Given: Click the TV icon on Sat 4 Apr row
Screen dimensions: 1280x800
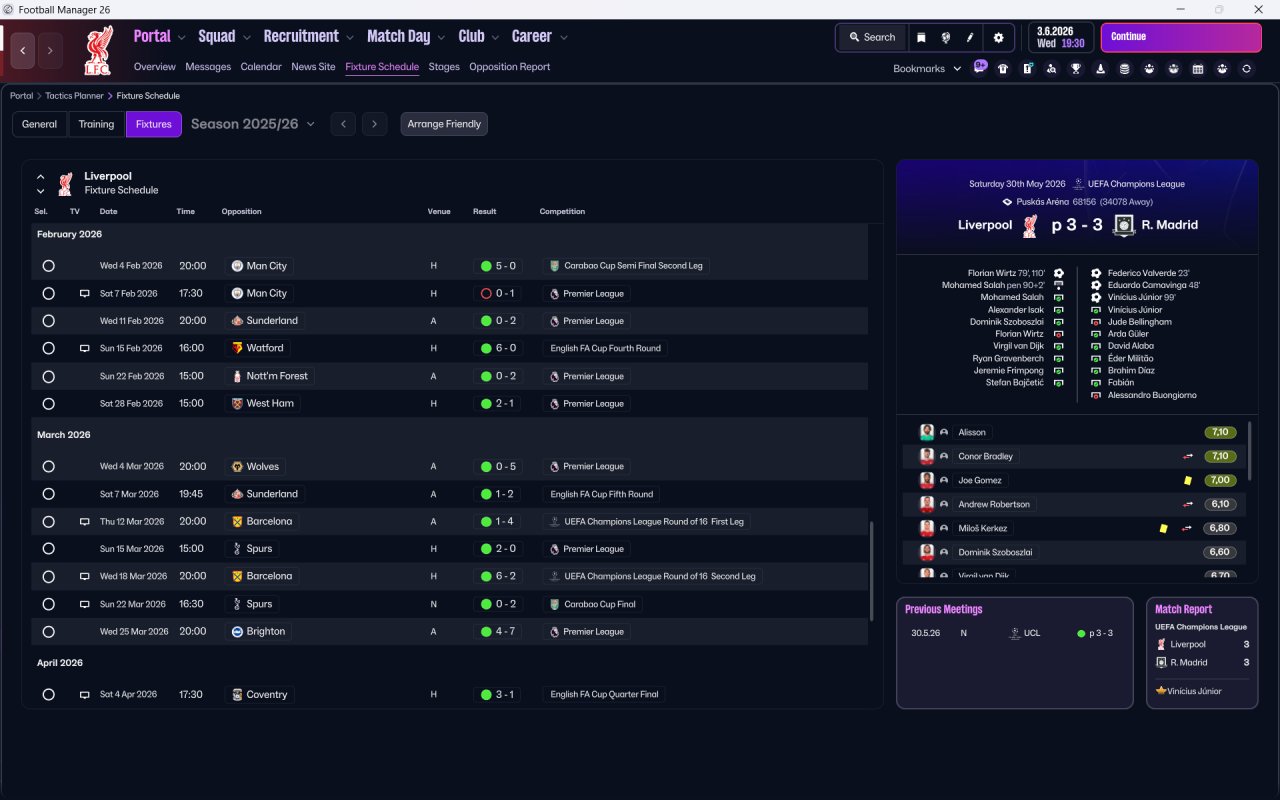Looking at the screenshot, I should (85, 695).
